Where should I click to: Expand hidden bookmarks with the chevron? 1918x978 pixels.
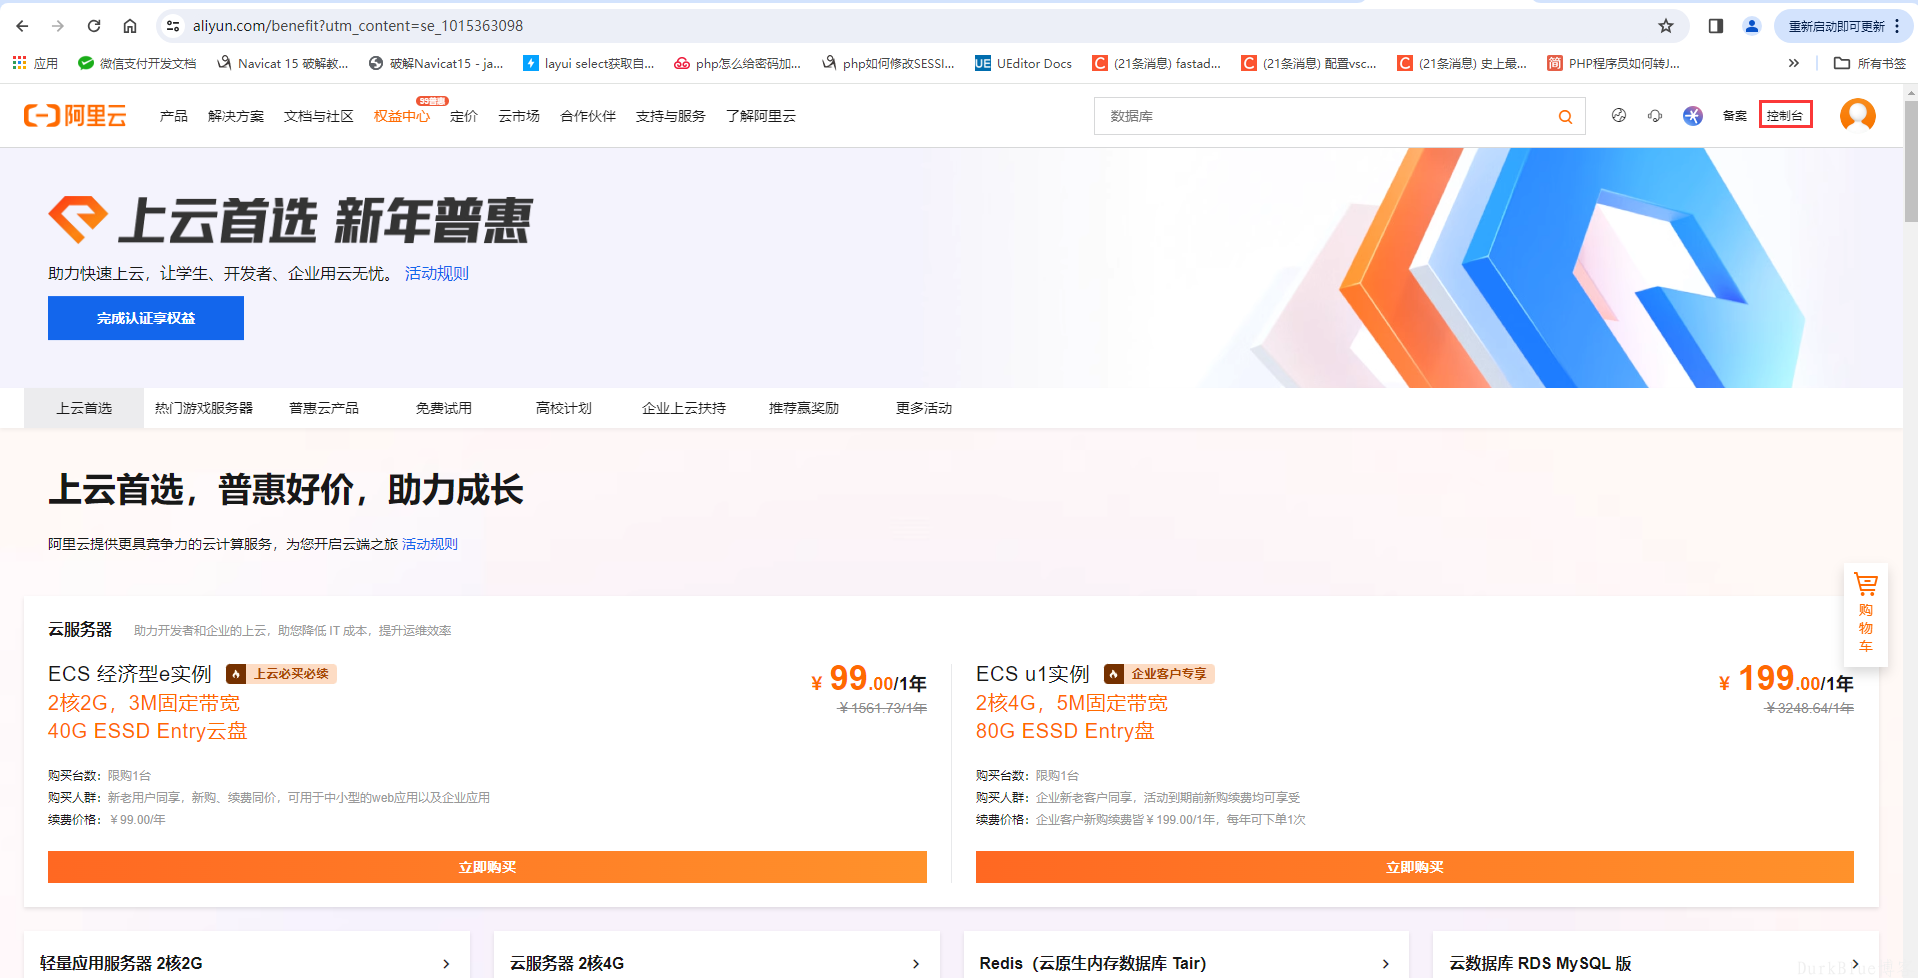[1794, 63]
